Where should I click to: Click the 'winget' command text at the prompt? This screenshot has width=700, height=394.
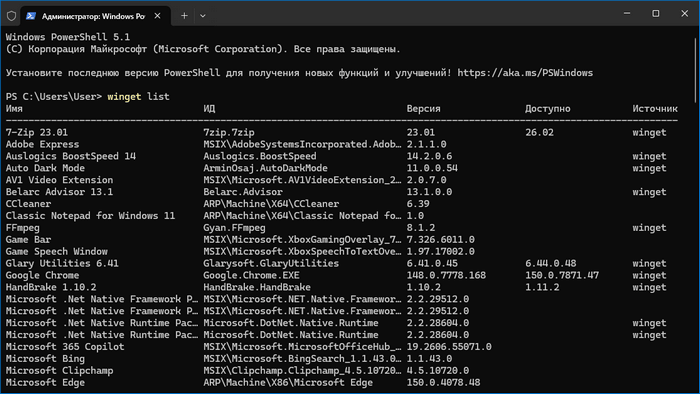[124, 96]
